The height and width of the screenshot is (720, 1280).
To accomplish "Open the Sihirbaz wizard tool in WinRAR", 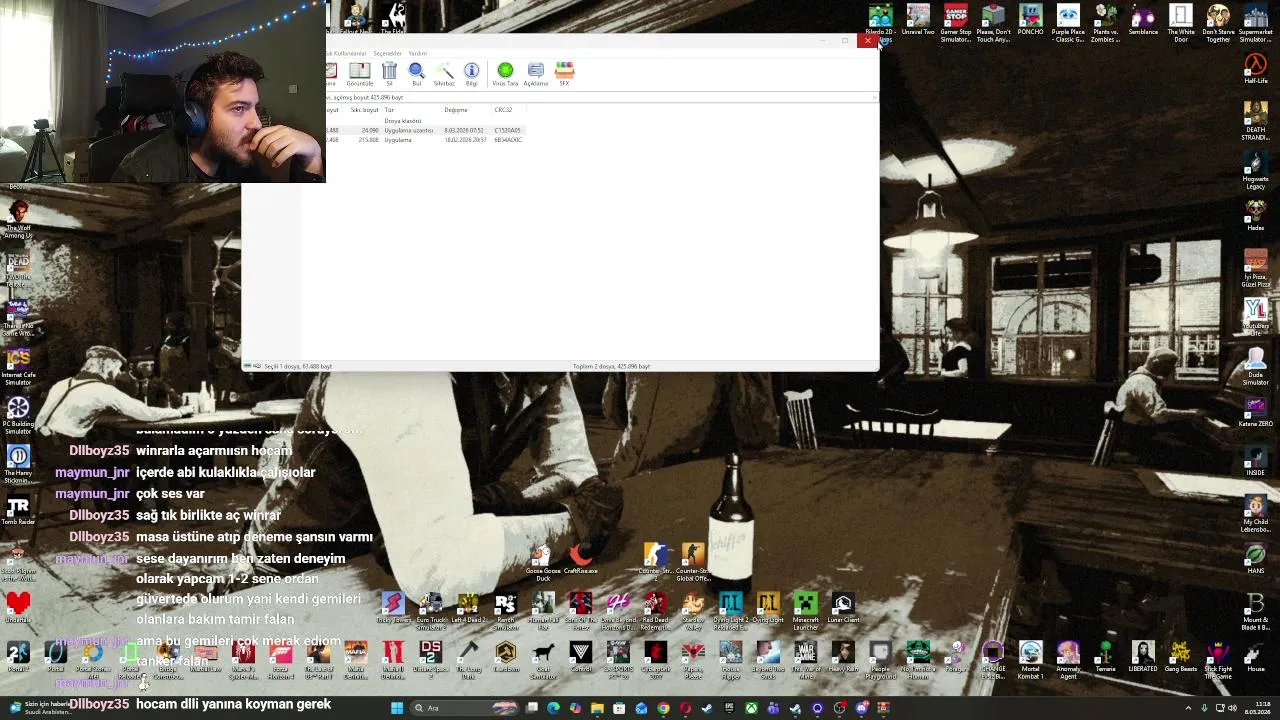I will coord(444,73).
